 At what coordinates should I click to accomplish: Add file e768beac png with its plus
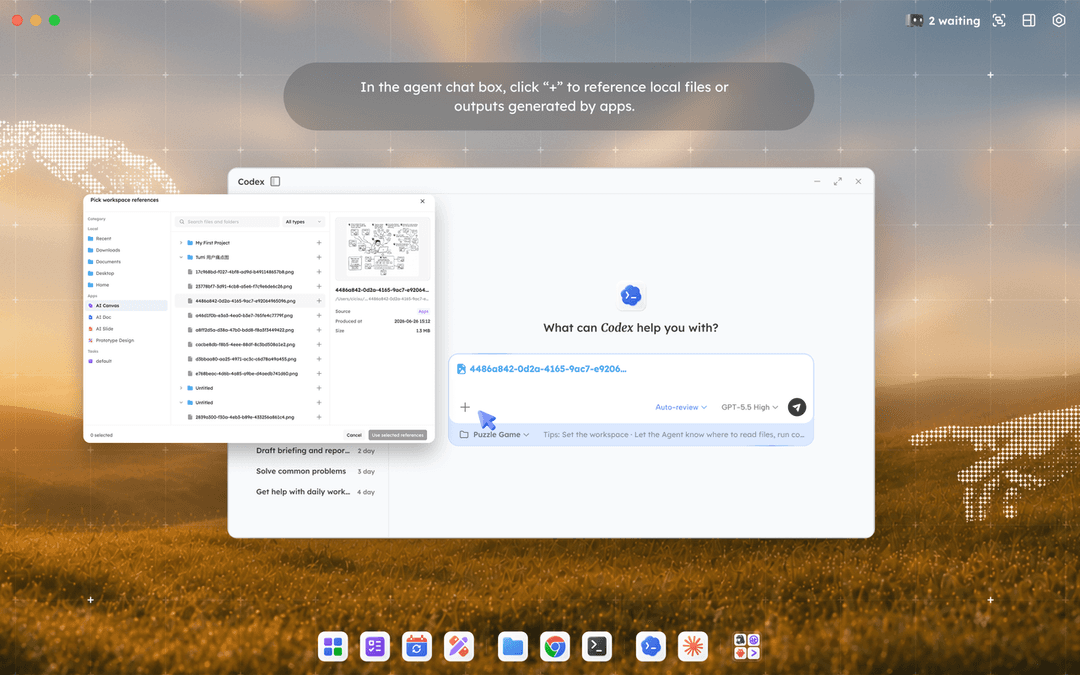319,373
